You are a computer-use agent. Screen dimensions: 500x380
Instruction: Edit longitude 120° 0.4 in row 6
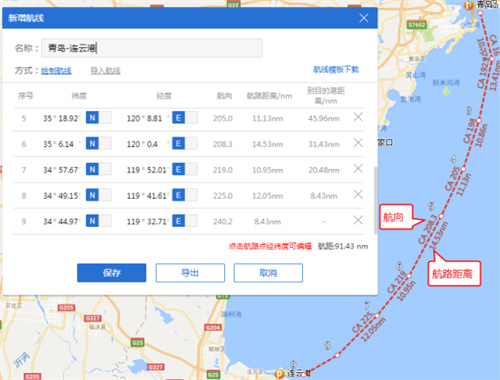pyautogui.click(x=147, y=144)
